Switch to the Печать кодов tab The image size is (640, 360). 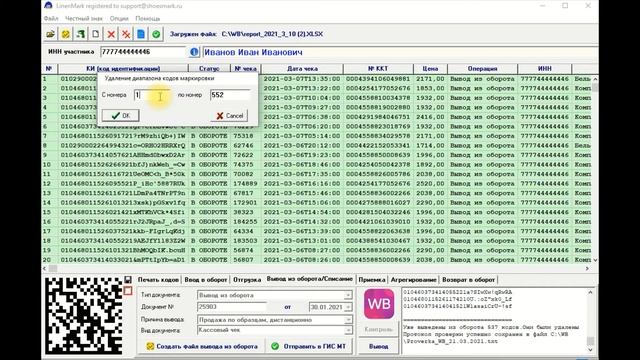[x=158, y=280]
